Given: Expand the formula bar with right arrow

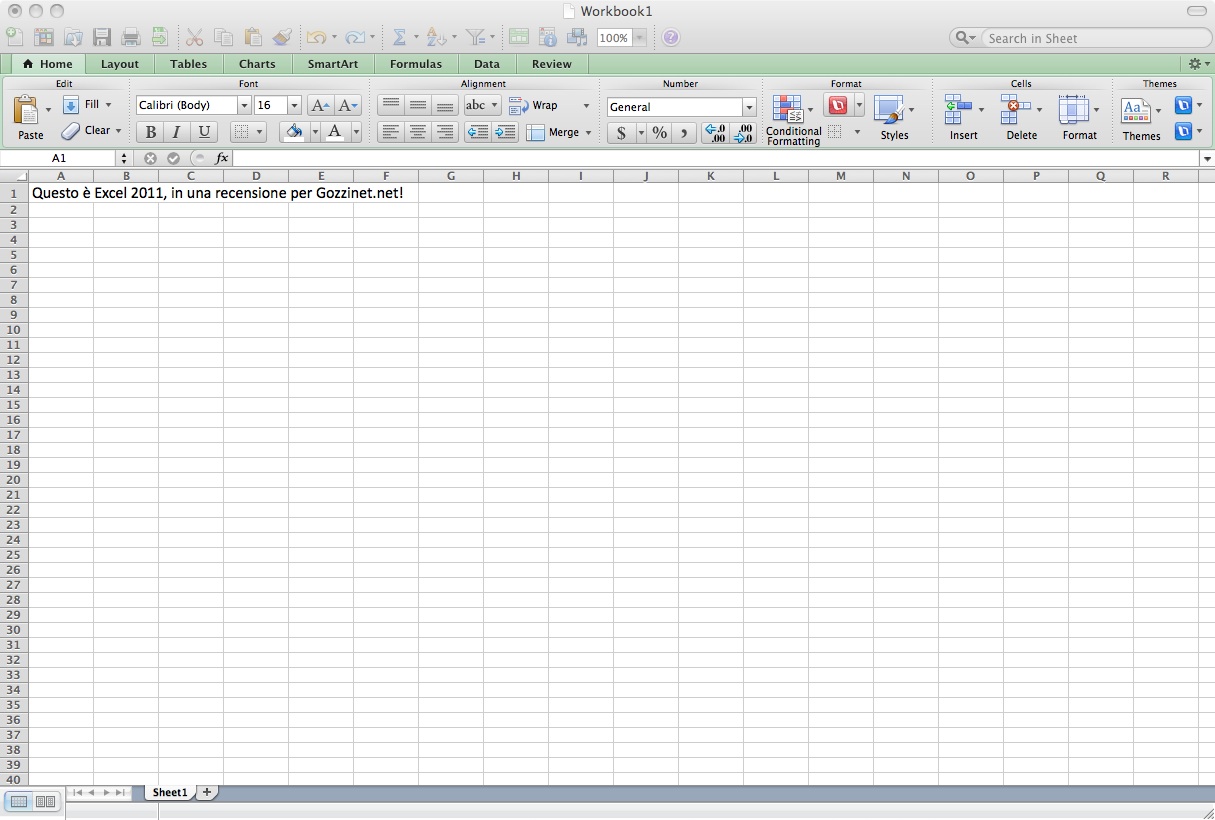Looking at the screenshot, I should click(x=1207, y=158).
